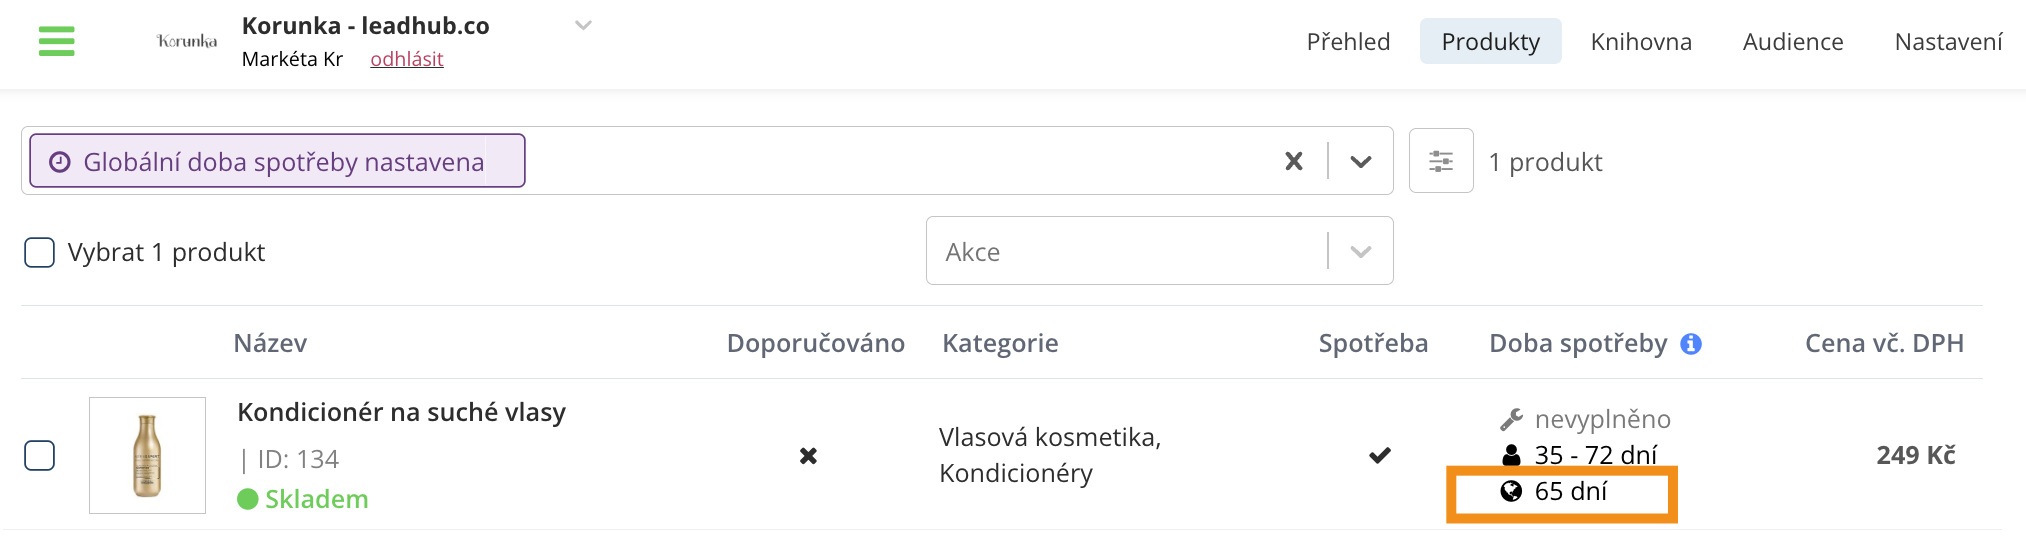Open the filter settings sliders icon
Image resolution: width=2026 pixels, height=548 pixels.
tap(1441, 161)
